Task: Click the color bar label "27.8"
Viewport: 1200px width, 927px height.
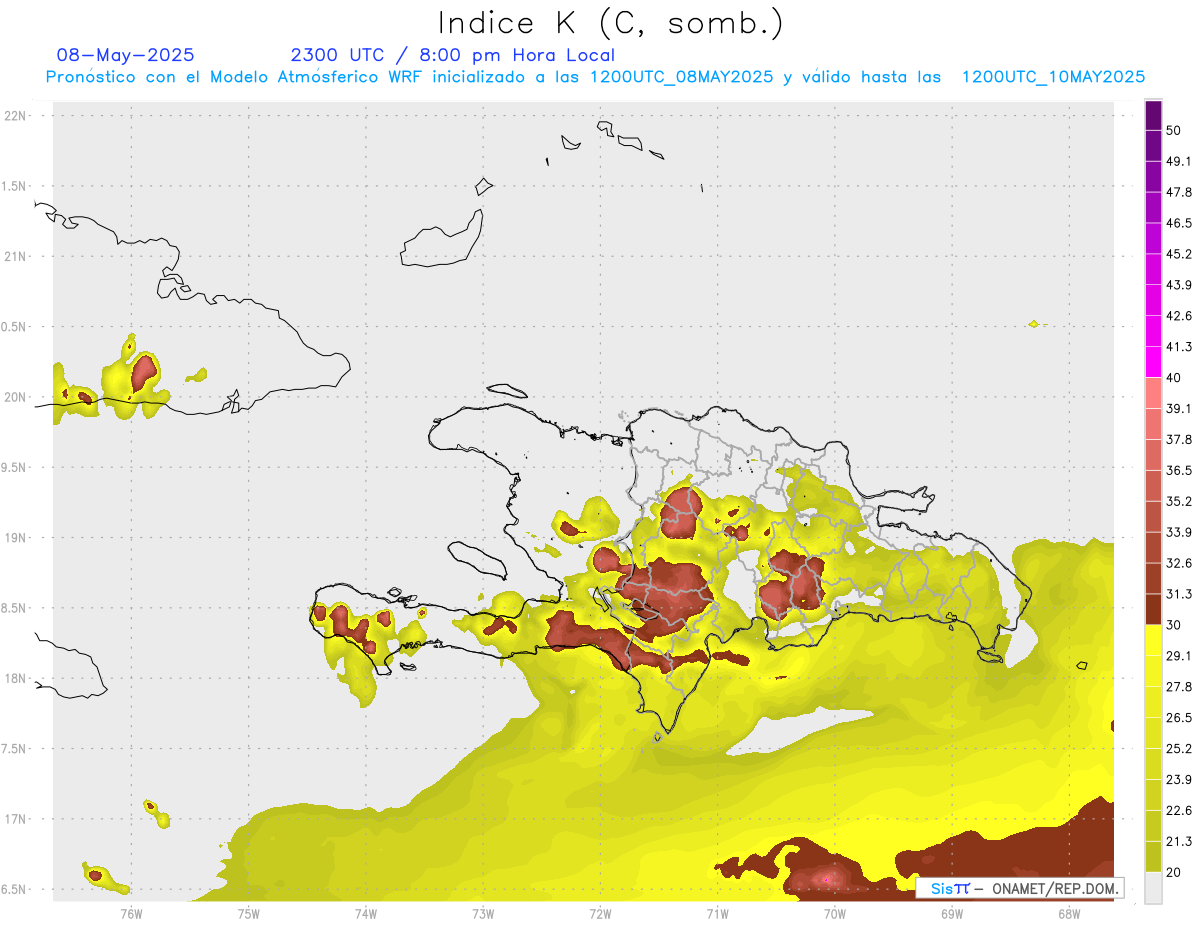Action: coord(1179,687)
